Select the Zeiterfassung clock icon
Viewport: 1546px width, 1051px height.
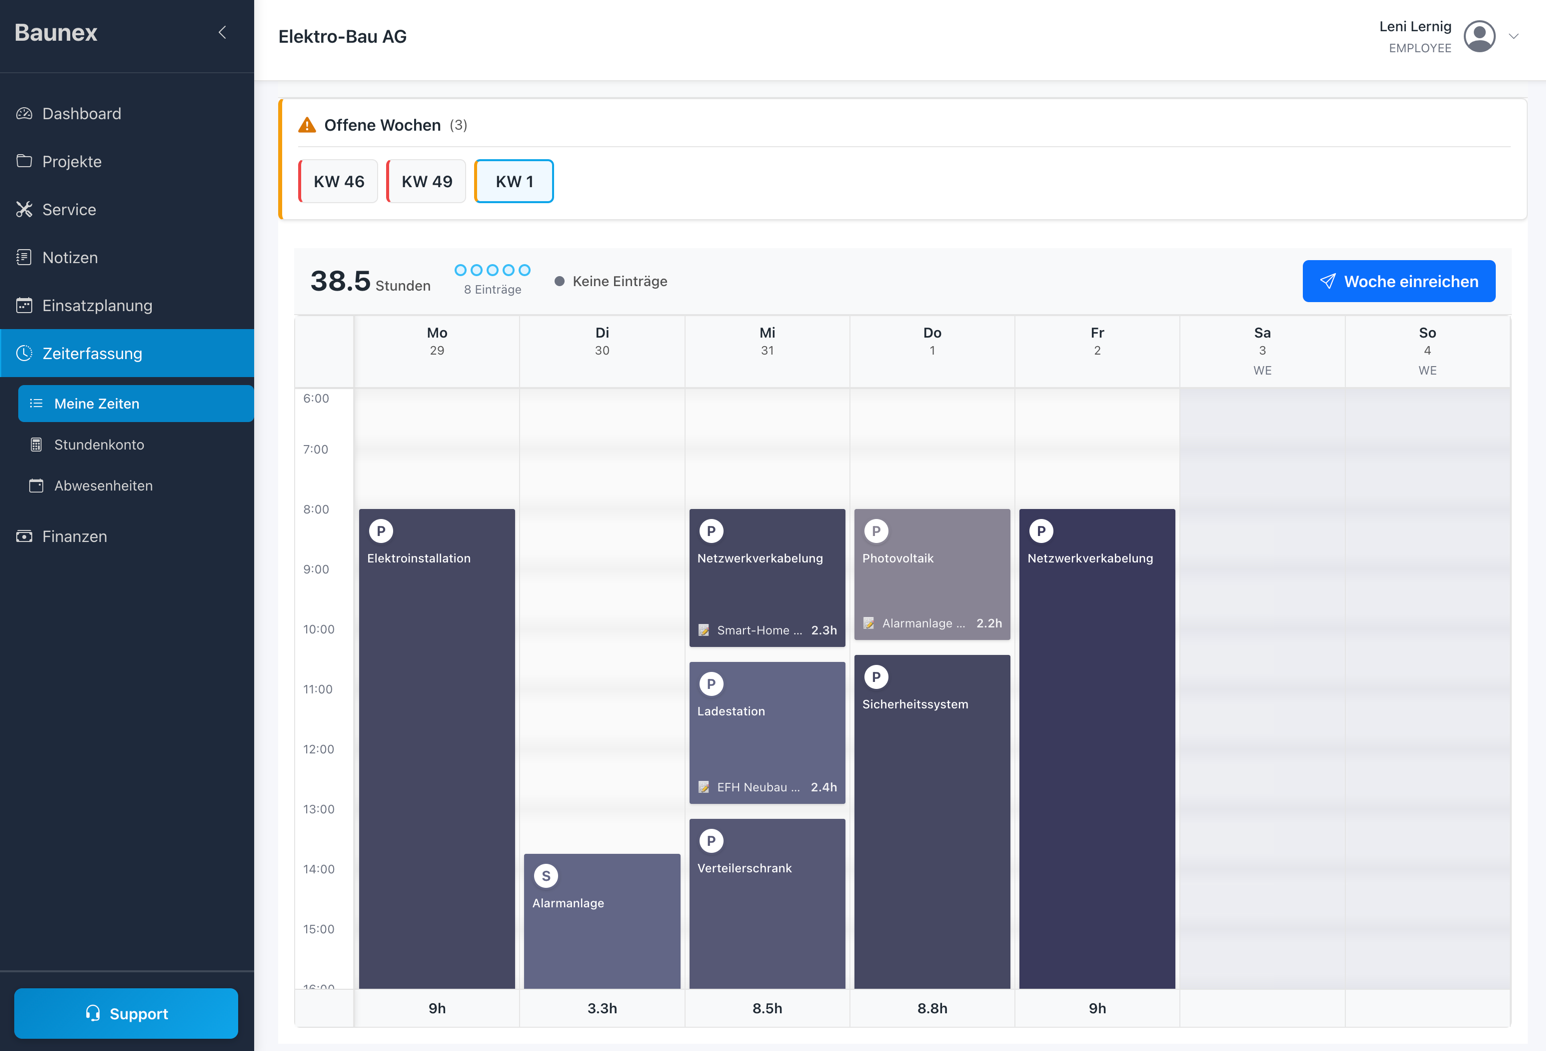click(23, 353)
